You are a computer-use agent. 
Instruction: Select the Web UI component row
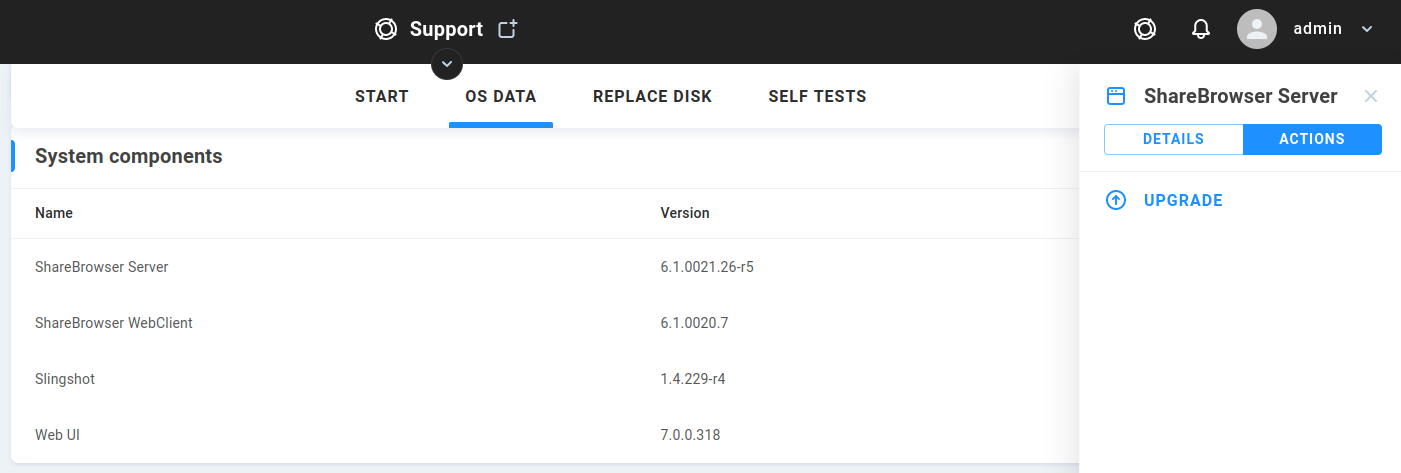click(545, 435)
